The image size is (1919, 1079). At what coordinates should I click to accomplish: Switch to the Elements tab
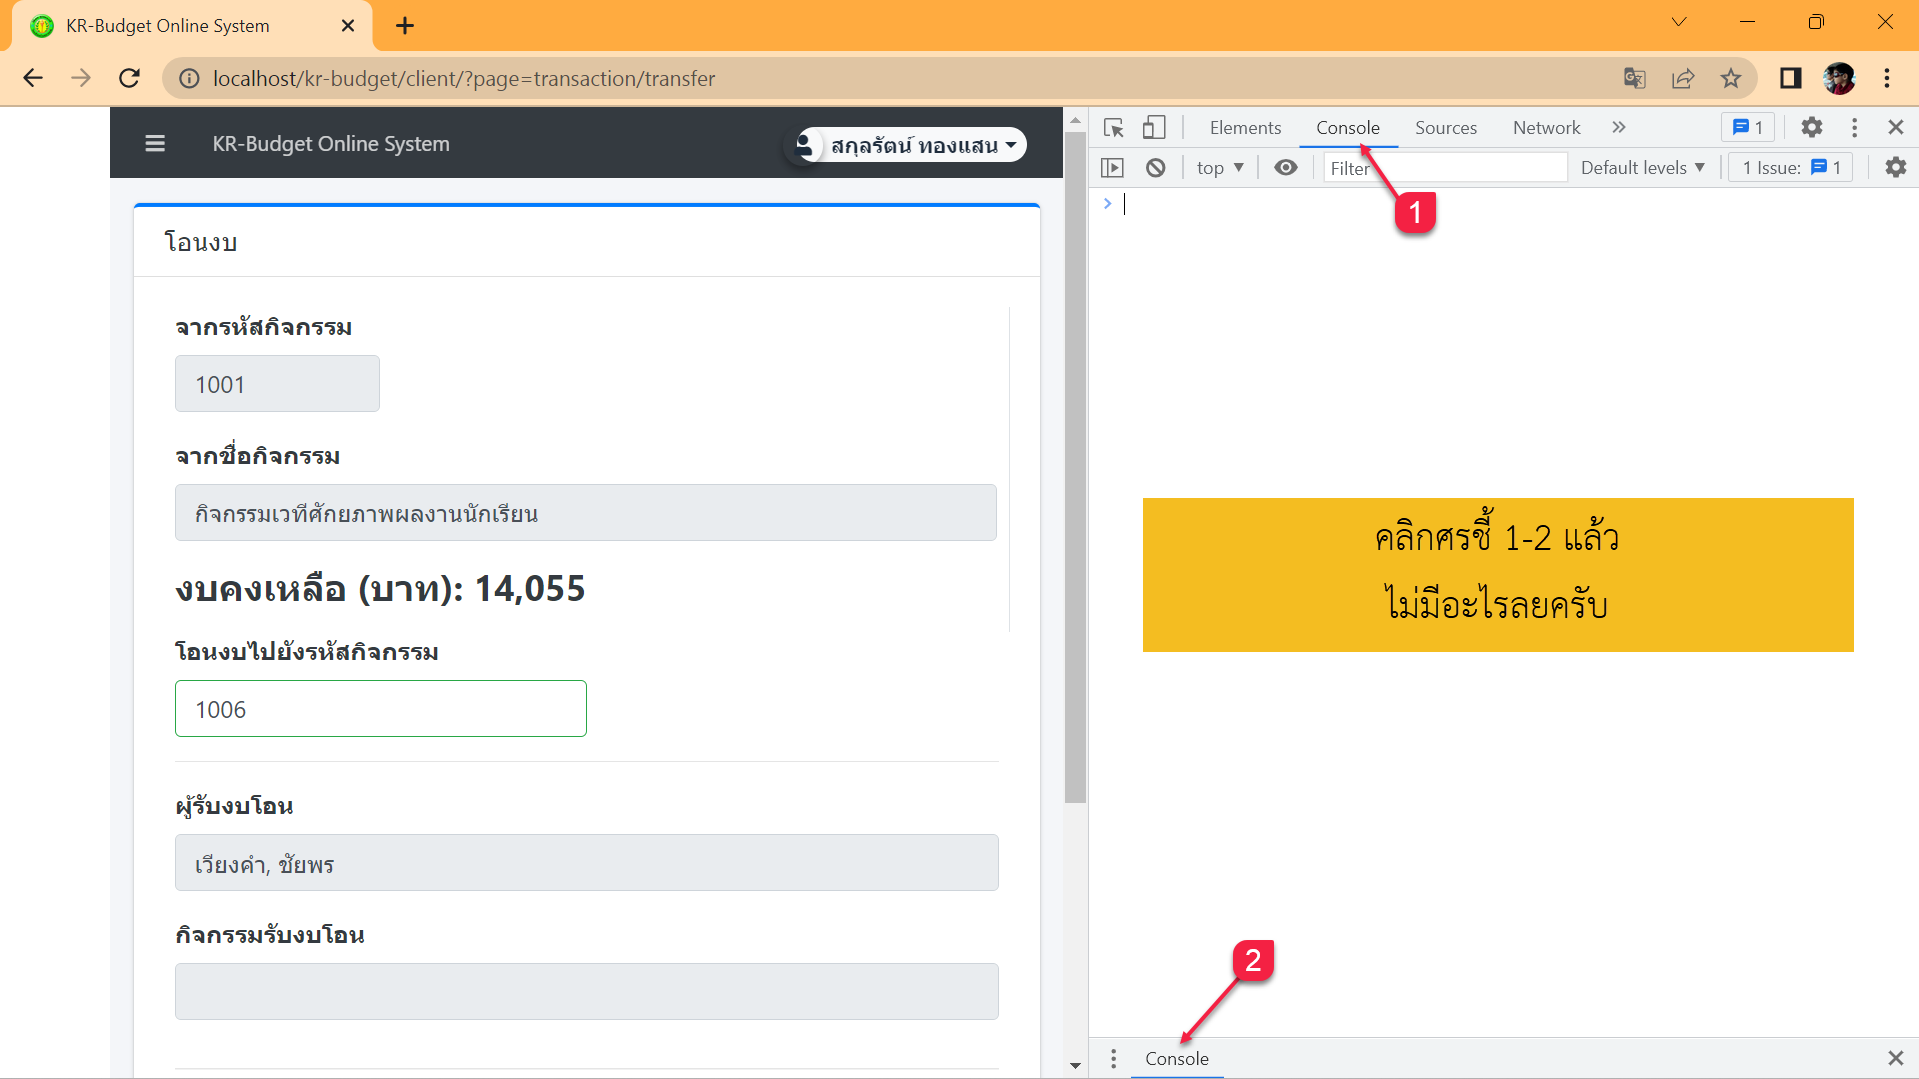pyautogui.click(x=1245, y=128)
